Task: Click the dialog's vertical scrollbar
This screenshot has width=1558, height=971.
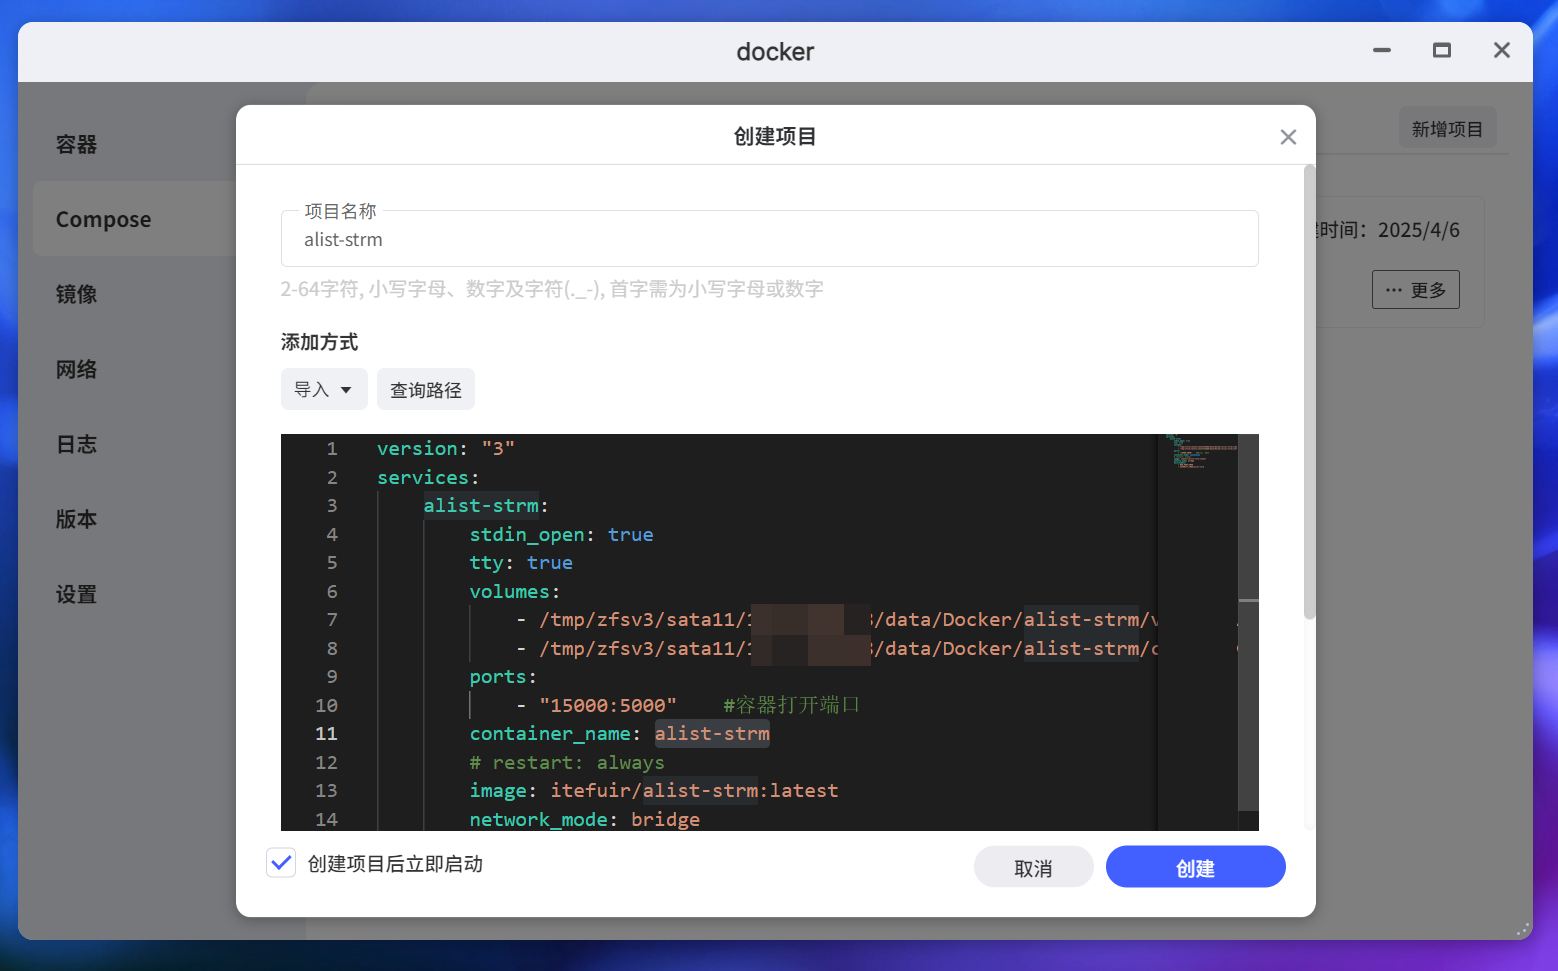Action: point(1309,393)
